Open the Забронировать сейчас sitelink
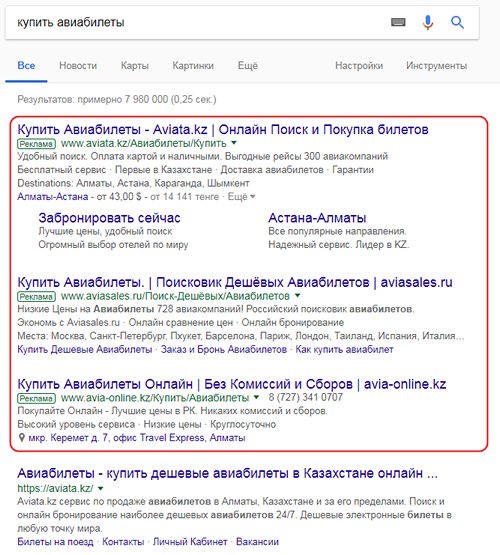500x555 pixels. point(109,218)
